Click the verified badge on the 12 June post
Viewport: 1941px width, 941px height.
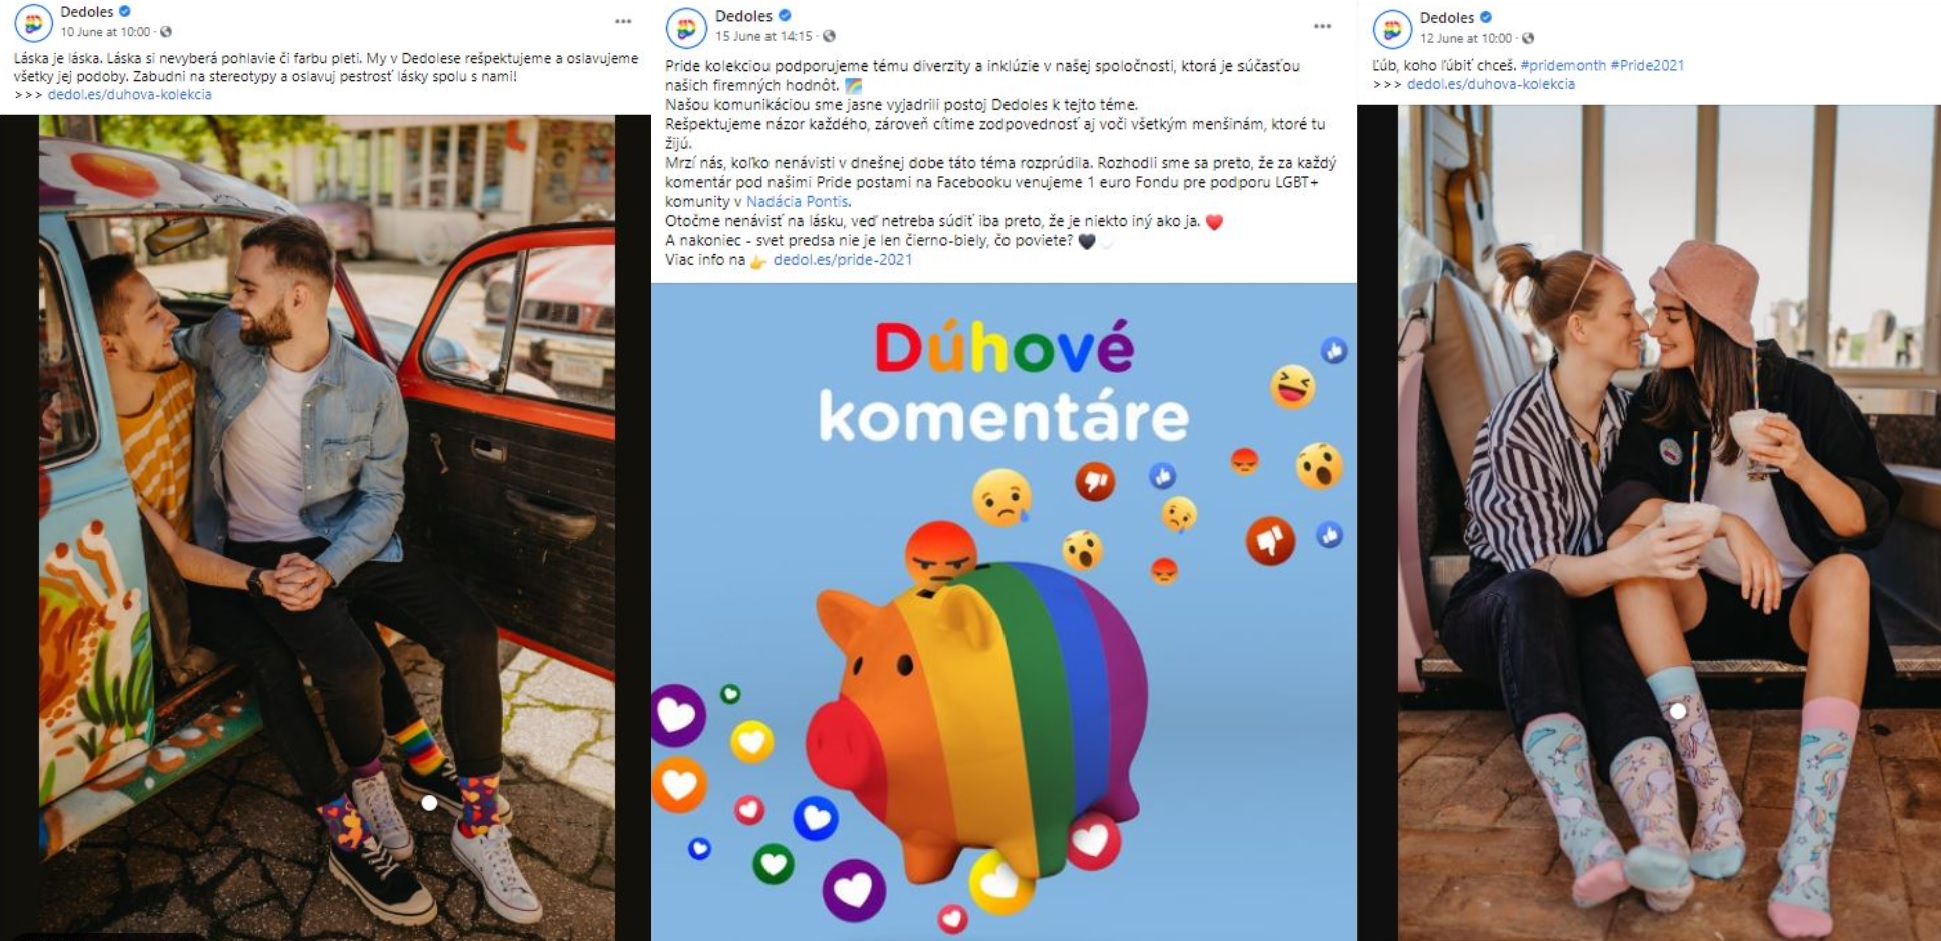pyautogui.click(x=1486, y=17)
